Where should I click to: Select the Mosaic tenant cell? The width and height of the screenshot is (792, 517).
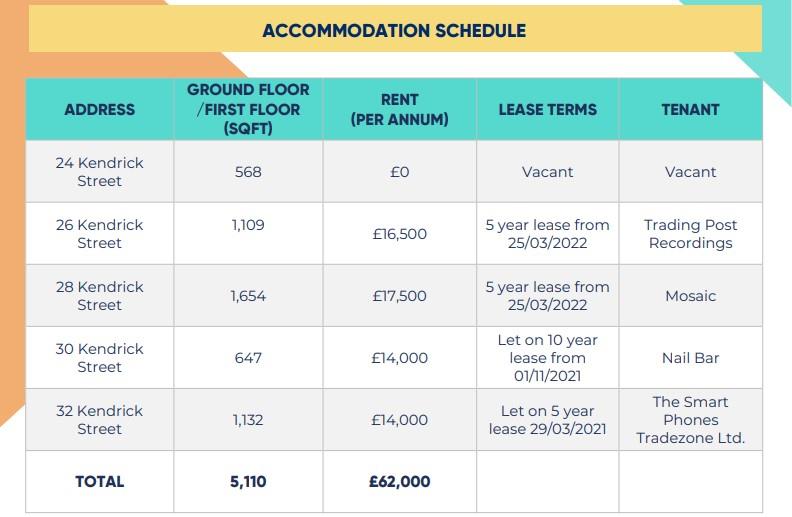click(690, 296)
